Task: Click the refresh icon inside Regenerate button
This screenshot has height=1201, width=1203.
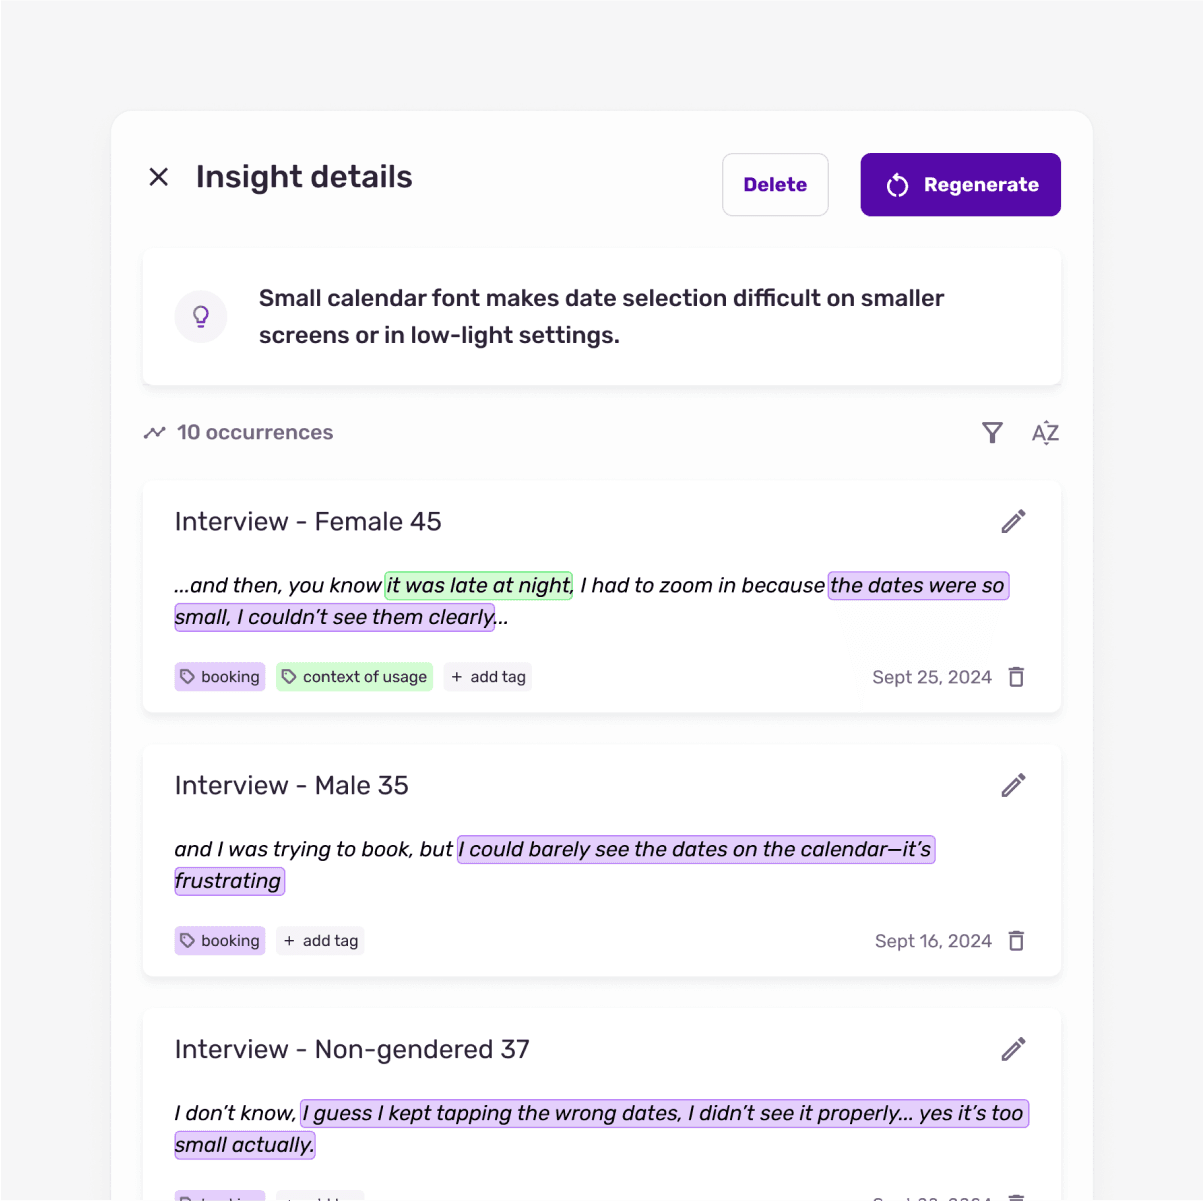Action: pyautogui.click(x=896, y=184)
